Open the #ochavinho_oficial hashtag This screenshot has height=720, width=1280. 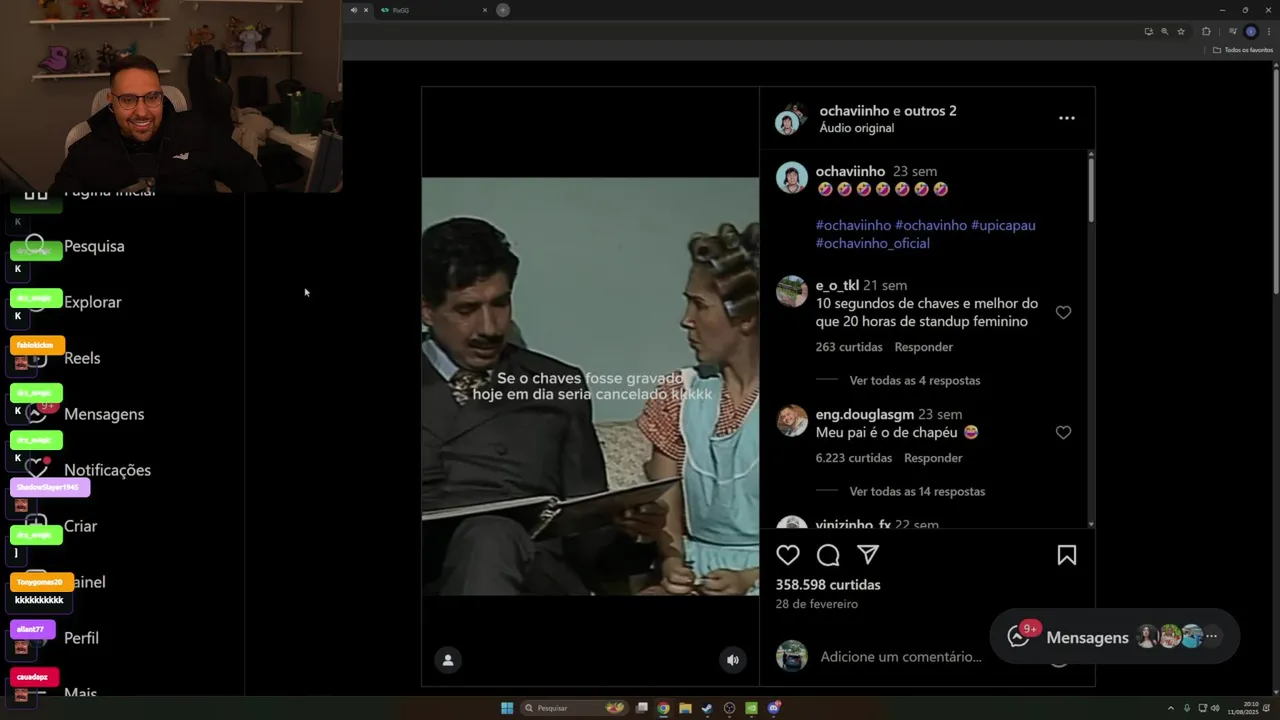click(x=872, y=243)
